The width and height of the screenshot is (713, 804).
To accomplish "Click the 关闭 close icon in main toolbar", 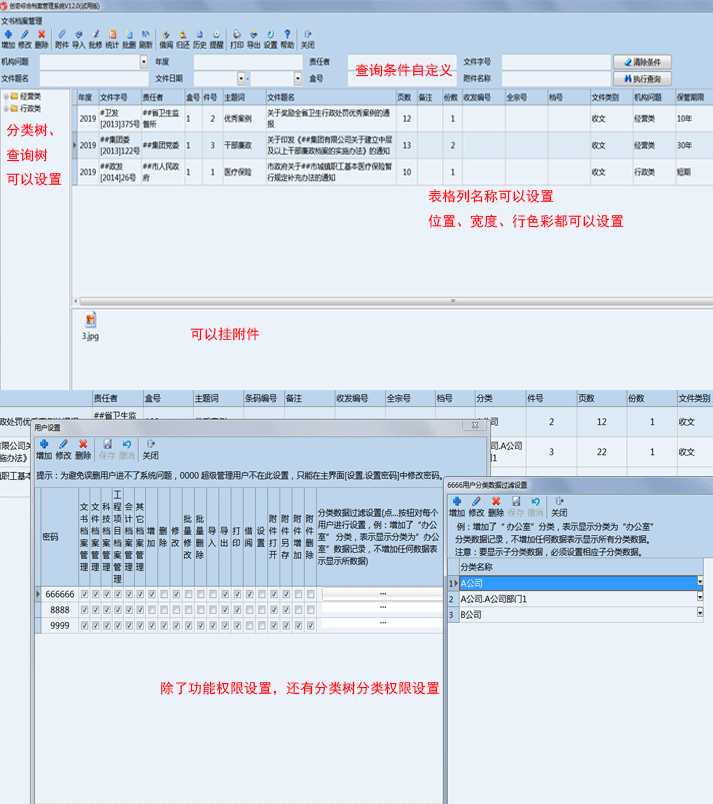I will point(308,34).
